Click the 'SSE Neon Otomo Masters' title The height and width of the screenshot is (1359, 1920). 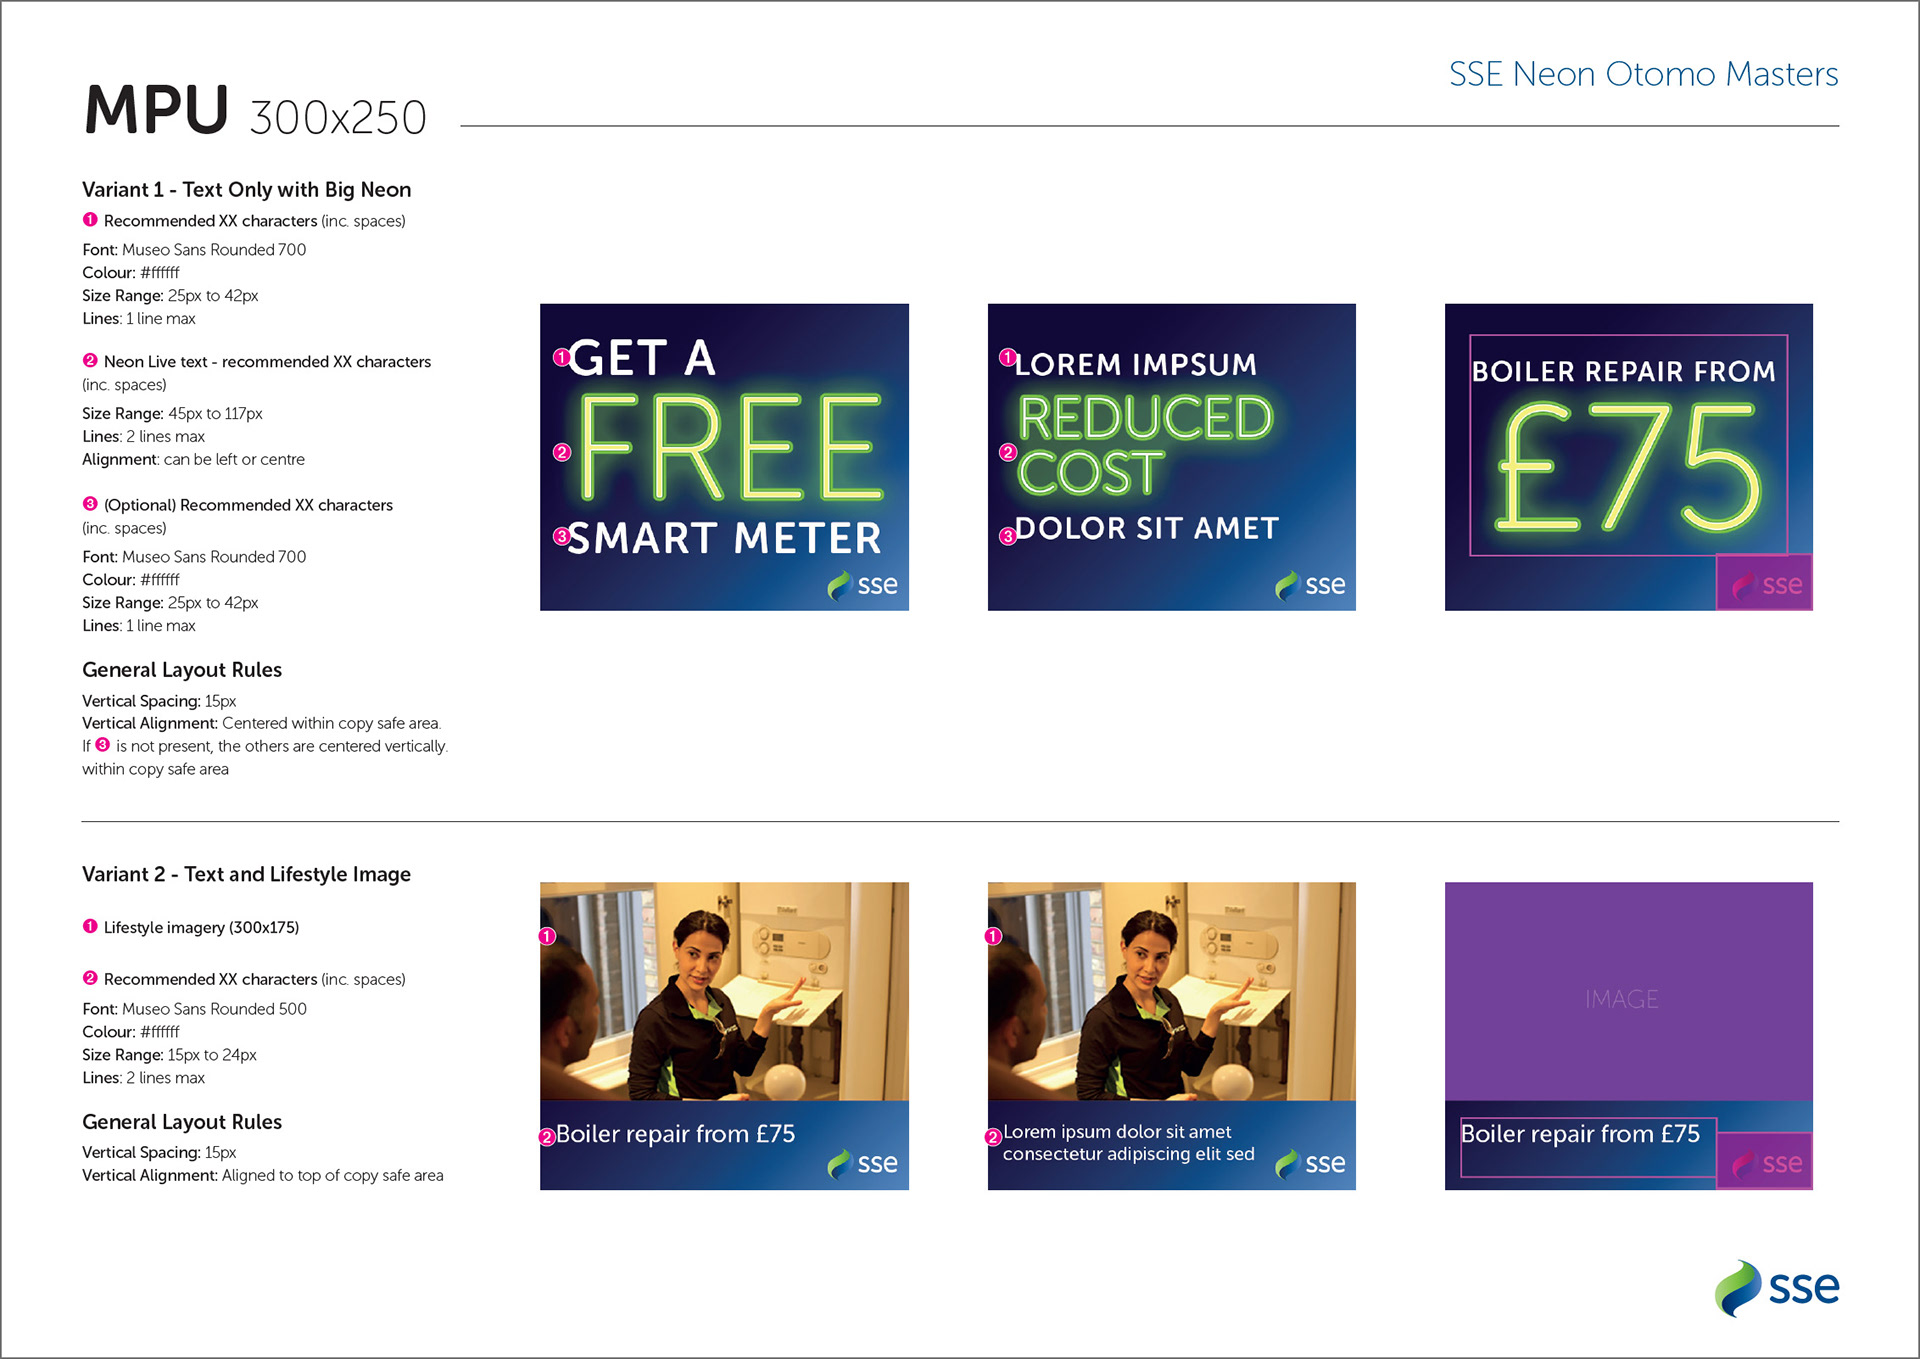click(1643, 74)
